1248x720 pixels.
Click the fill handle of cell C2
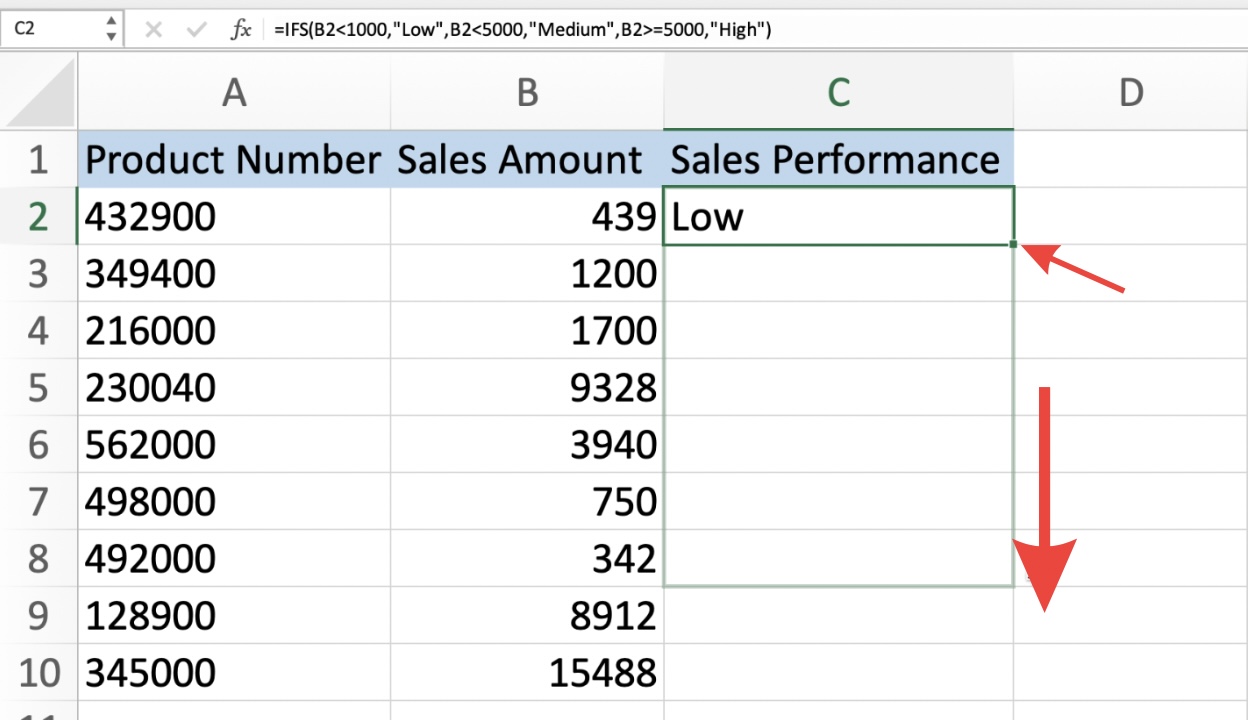tap(1014, 244)
